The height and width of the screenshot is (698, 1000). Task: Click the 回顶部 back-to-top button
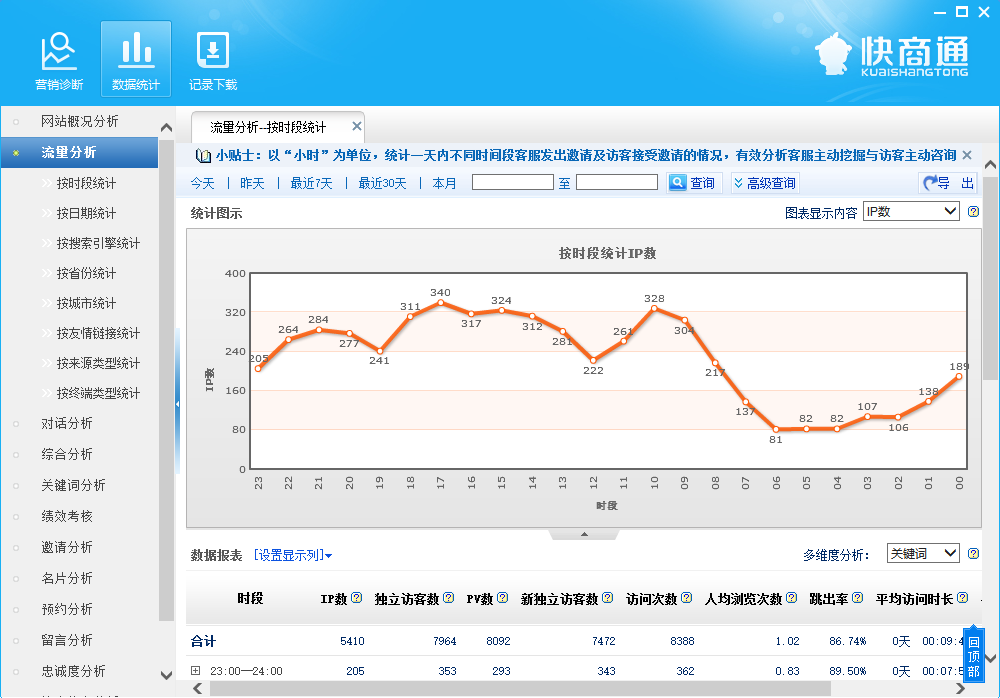tap(973, 655)
